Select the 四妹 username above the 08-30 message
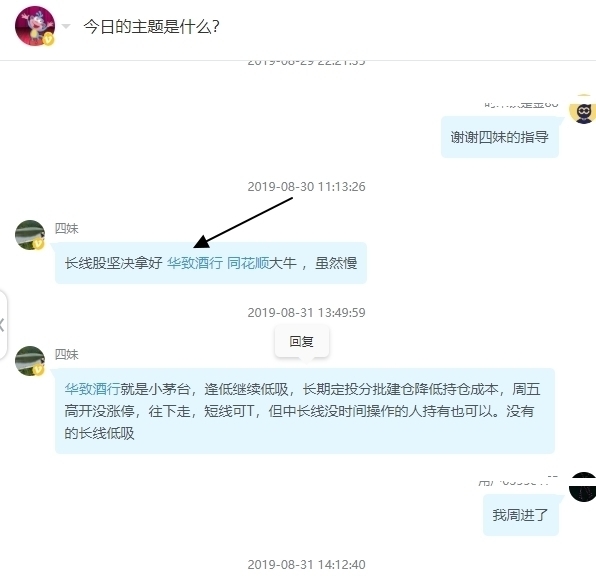 [x=67, y=228]
